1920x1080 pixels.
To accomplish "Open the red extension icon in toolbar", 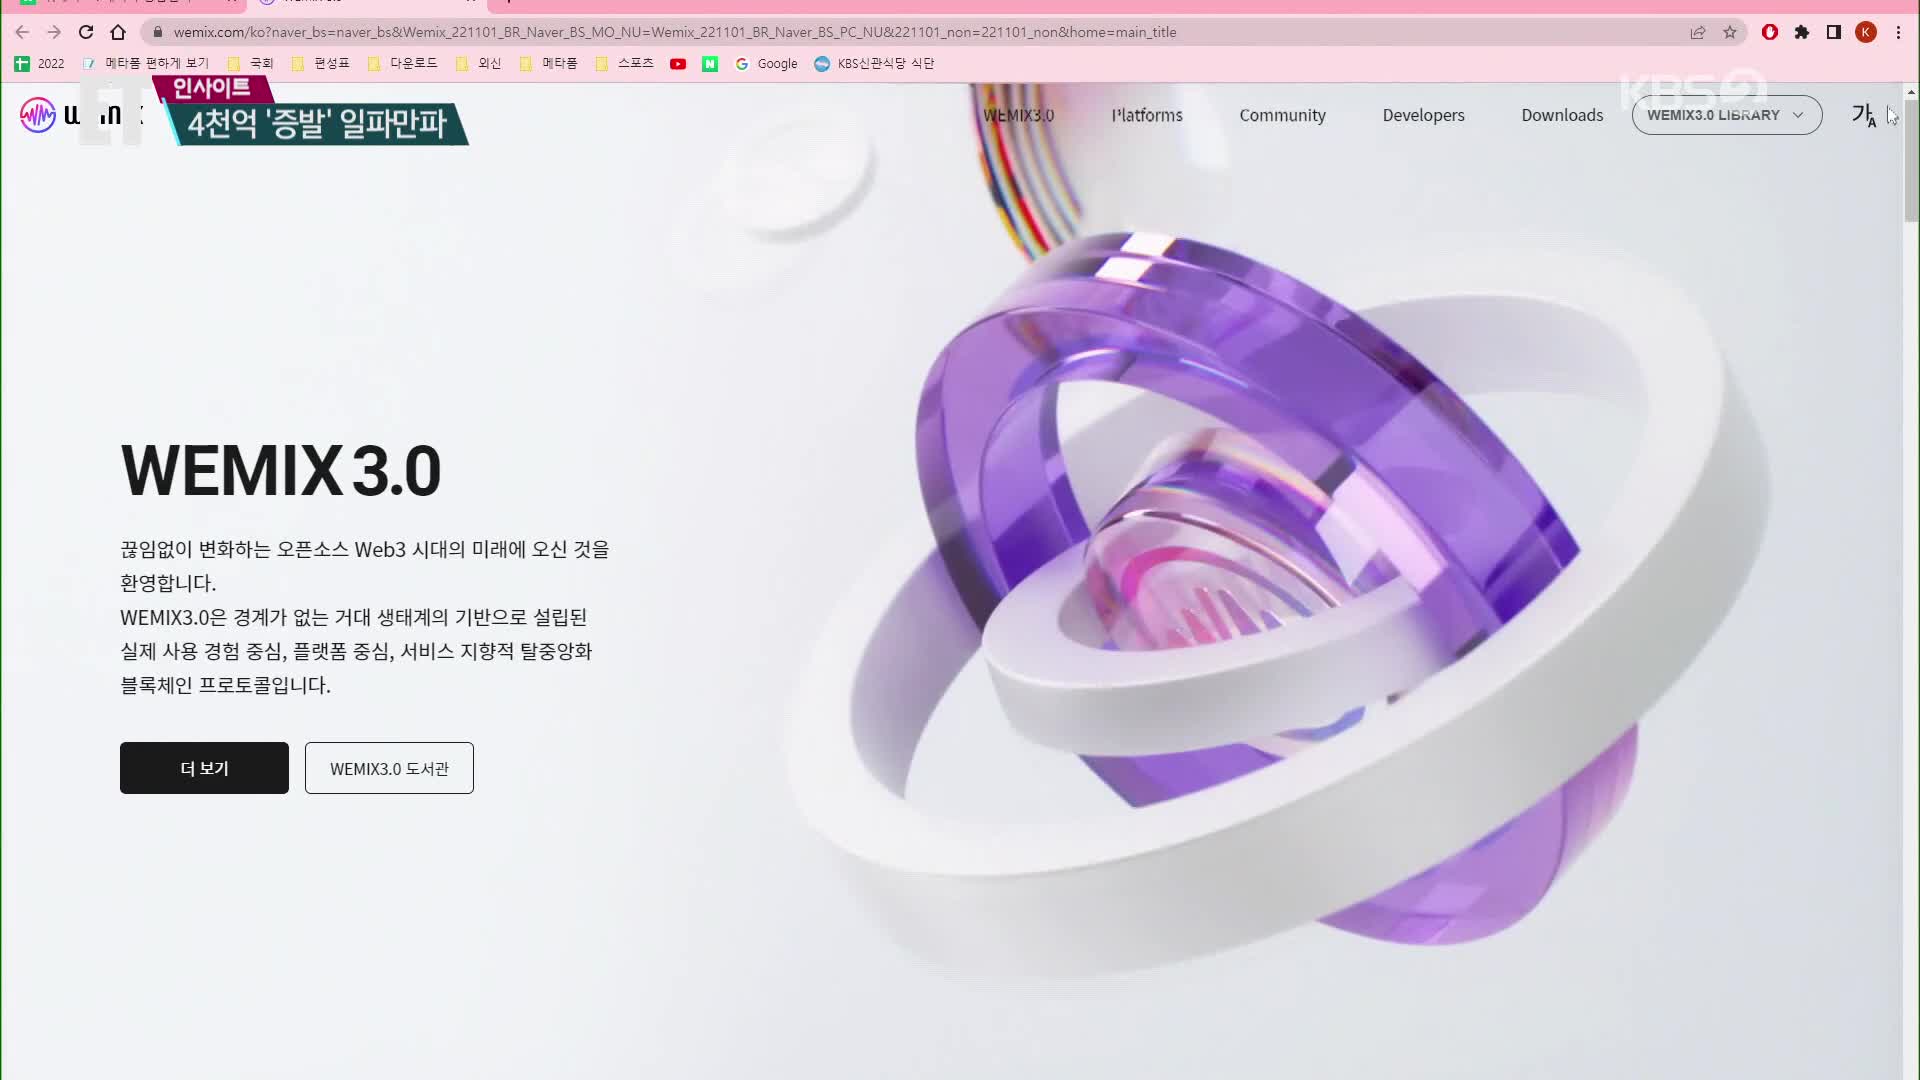I will (x=1770, y=32).
